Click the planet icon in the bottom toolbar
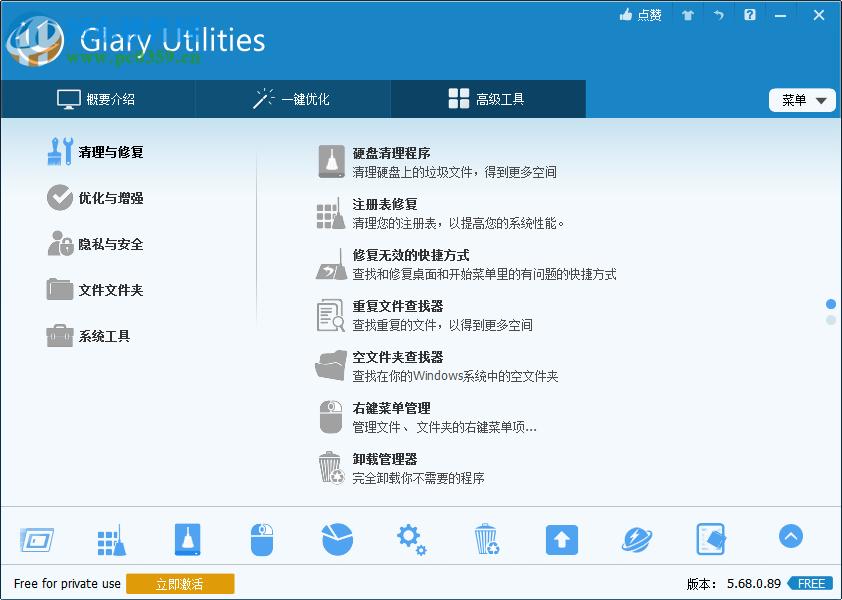Image resolution: width=842 pixels, height=600 pixels. 636,538
